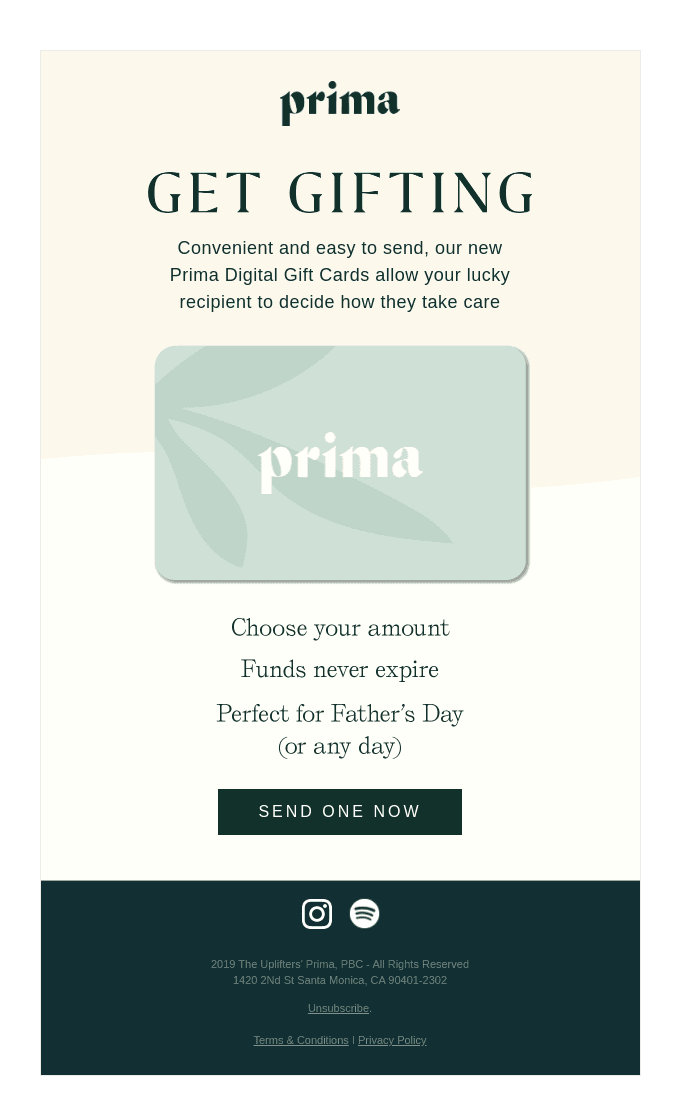This screenshot has width=680, height=1096.
Task: Open the Terms & Conditions link
Action: 301,1040
